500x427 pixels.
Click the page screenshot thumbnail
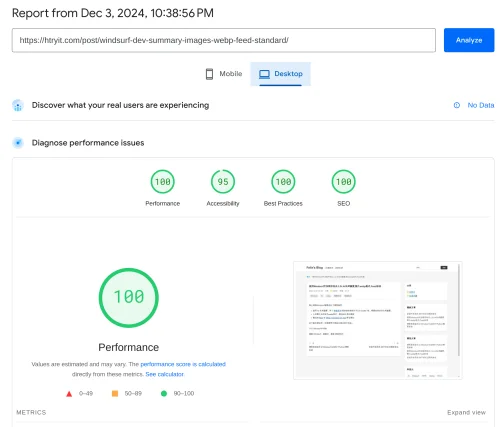[378, 320]
